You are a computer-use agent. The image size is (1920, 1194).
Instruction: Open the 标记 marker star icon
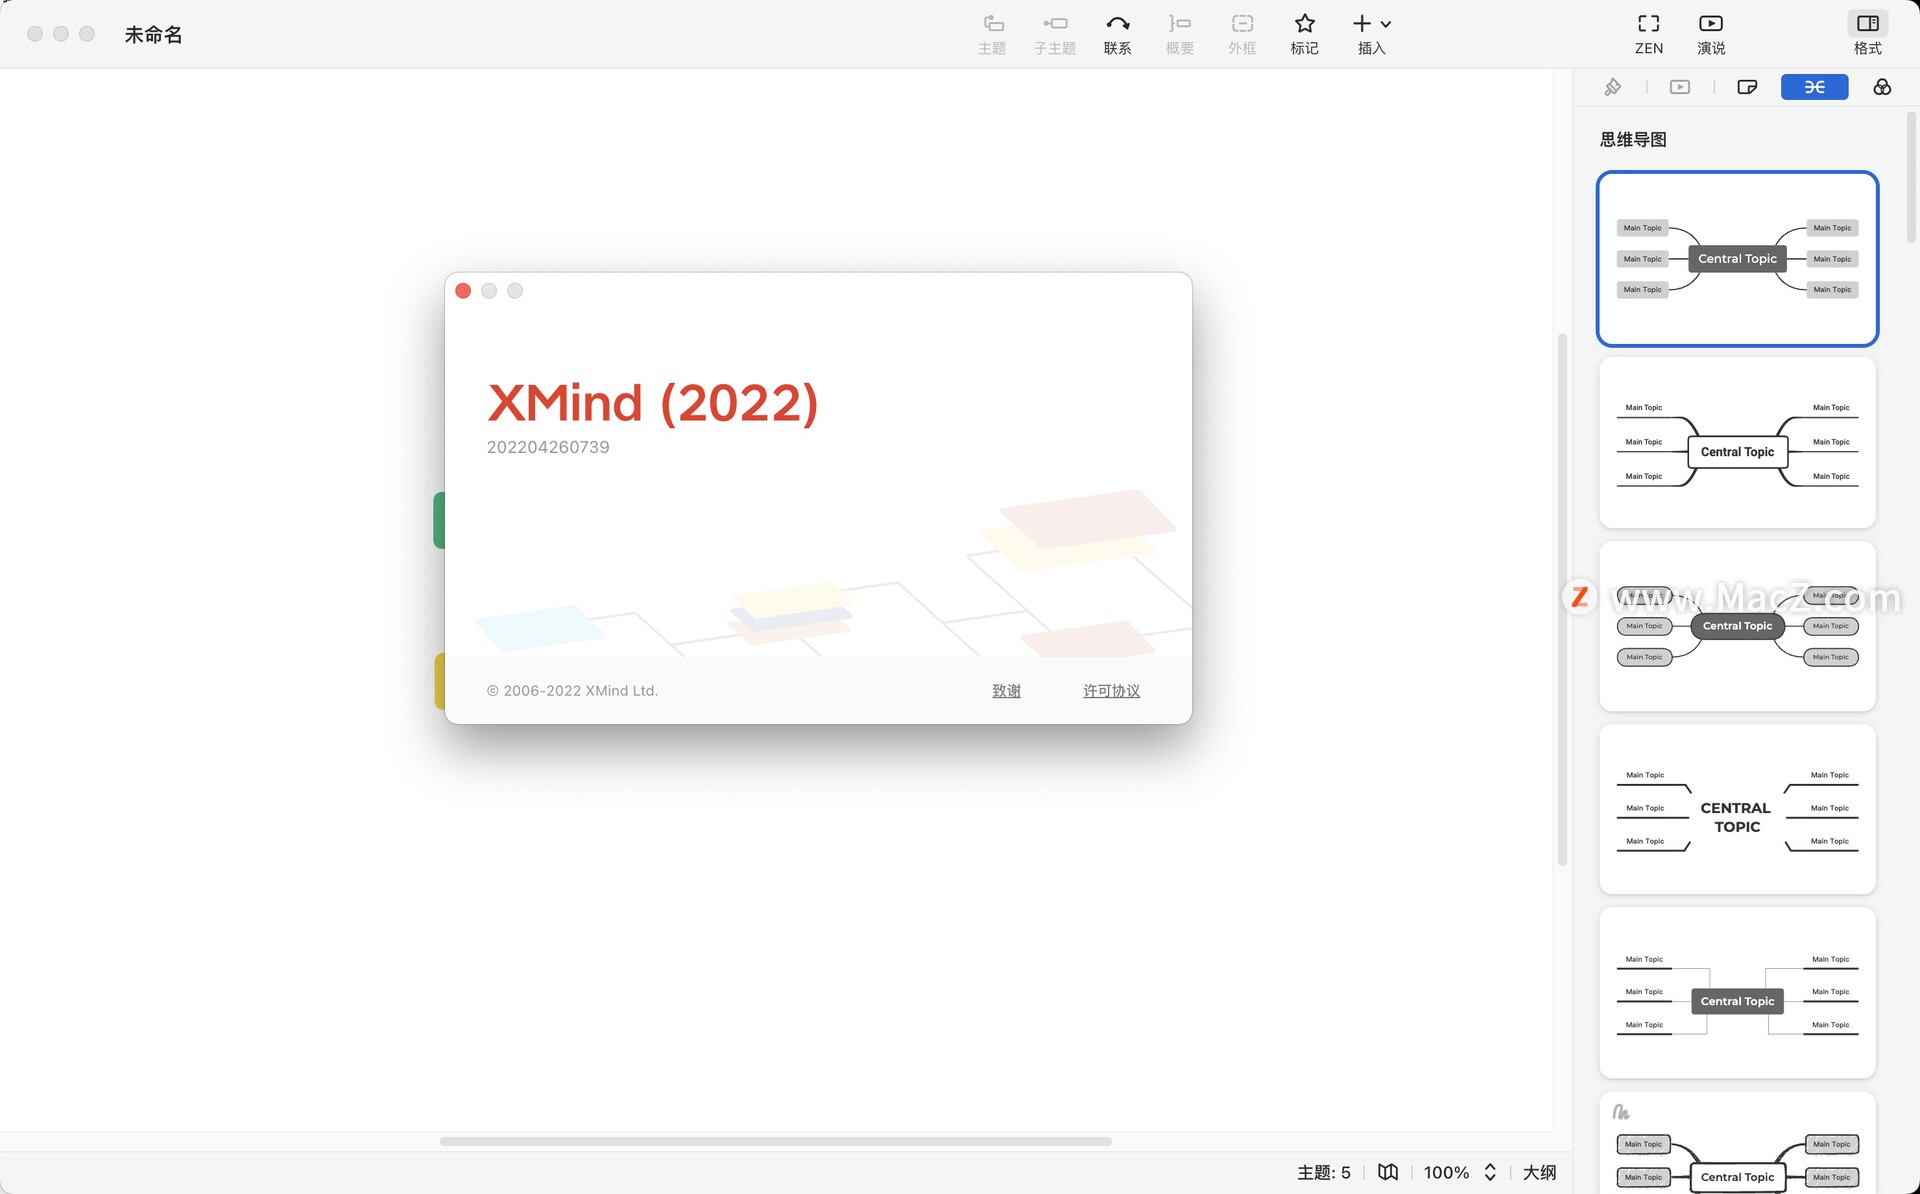point(1304,34)
